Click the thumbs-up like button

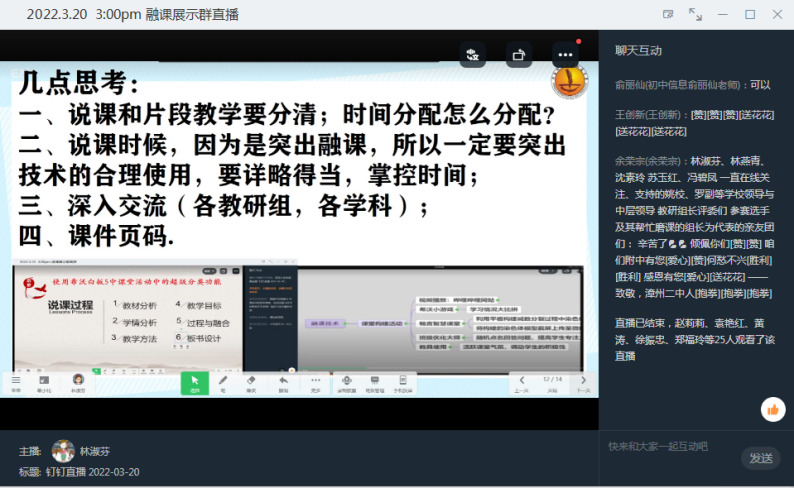click(x=772, y=408)
